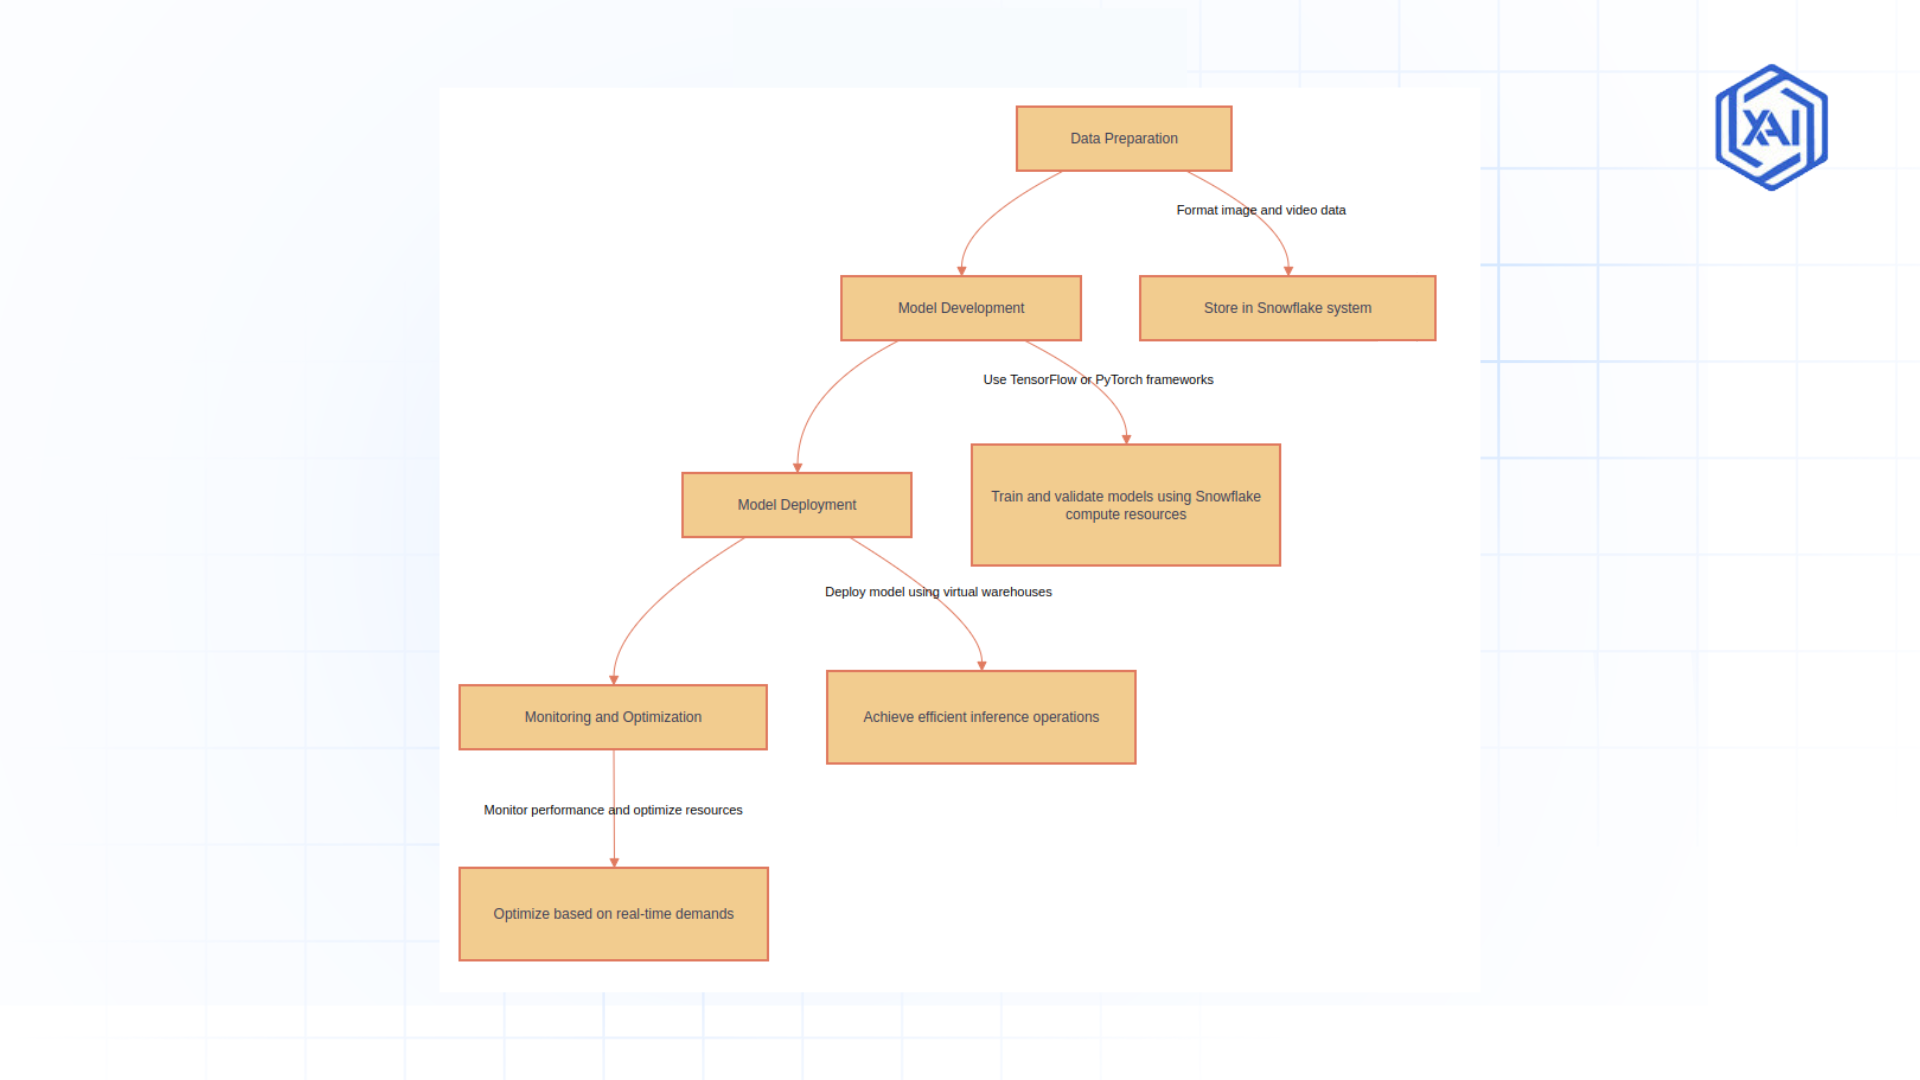Click the Model Development node
The image size is (1920, 1080).
tap(960, 307)
